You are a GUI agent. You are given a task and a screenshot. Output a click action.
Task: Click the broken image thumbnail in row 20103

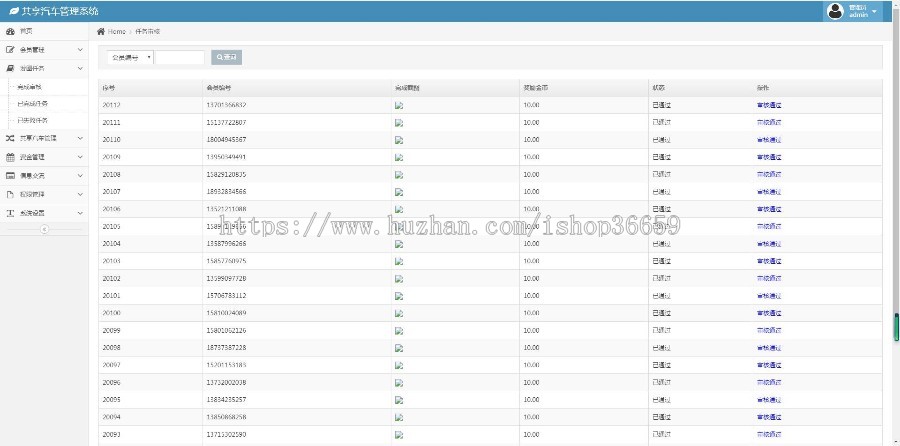(399, 262)
